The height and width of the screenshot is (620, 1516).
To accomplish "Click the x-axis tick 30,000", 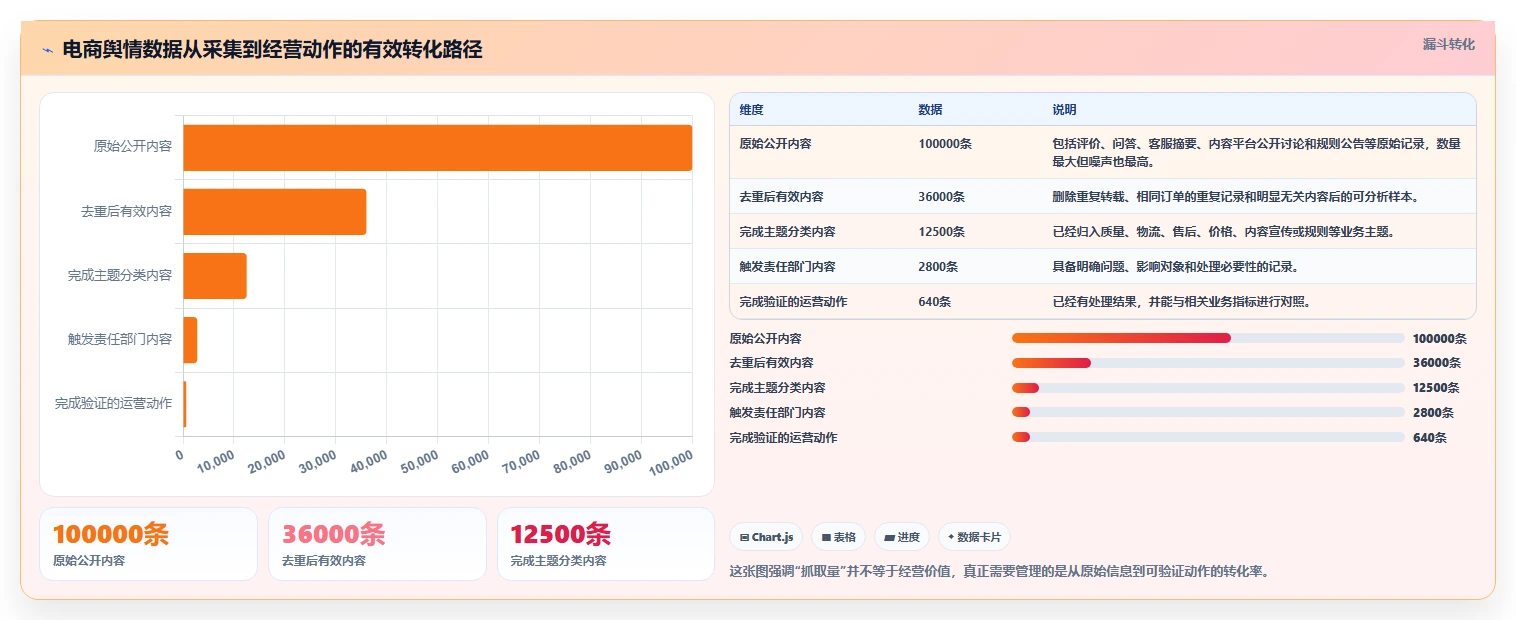I will click(318, 461).
